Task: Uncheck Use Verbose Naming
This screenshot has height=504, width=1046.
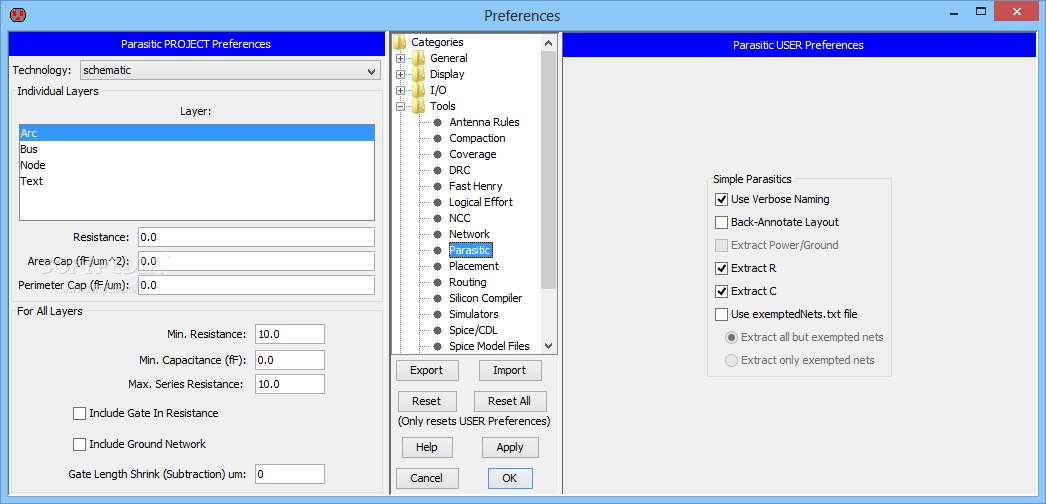Action: [x=721, y=199]
